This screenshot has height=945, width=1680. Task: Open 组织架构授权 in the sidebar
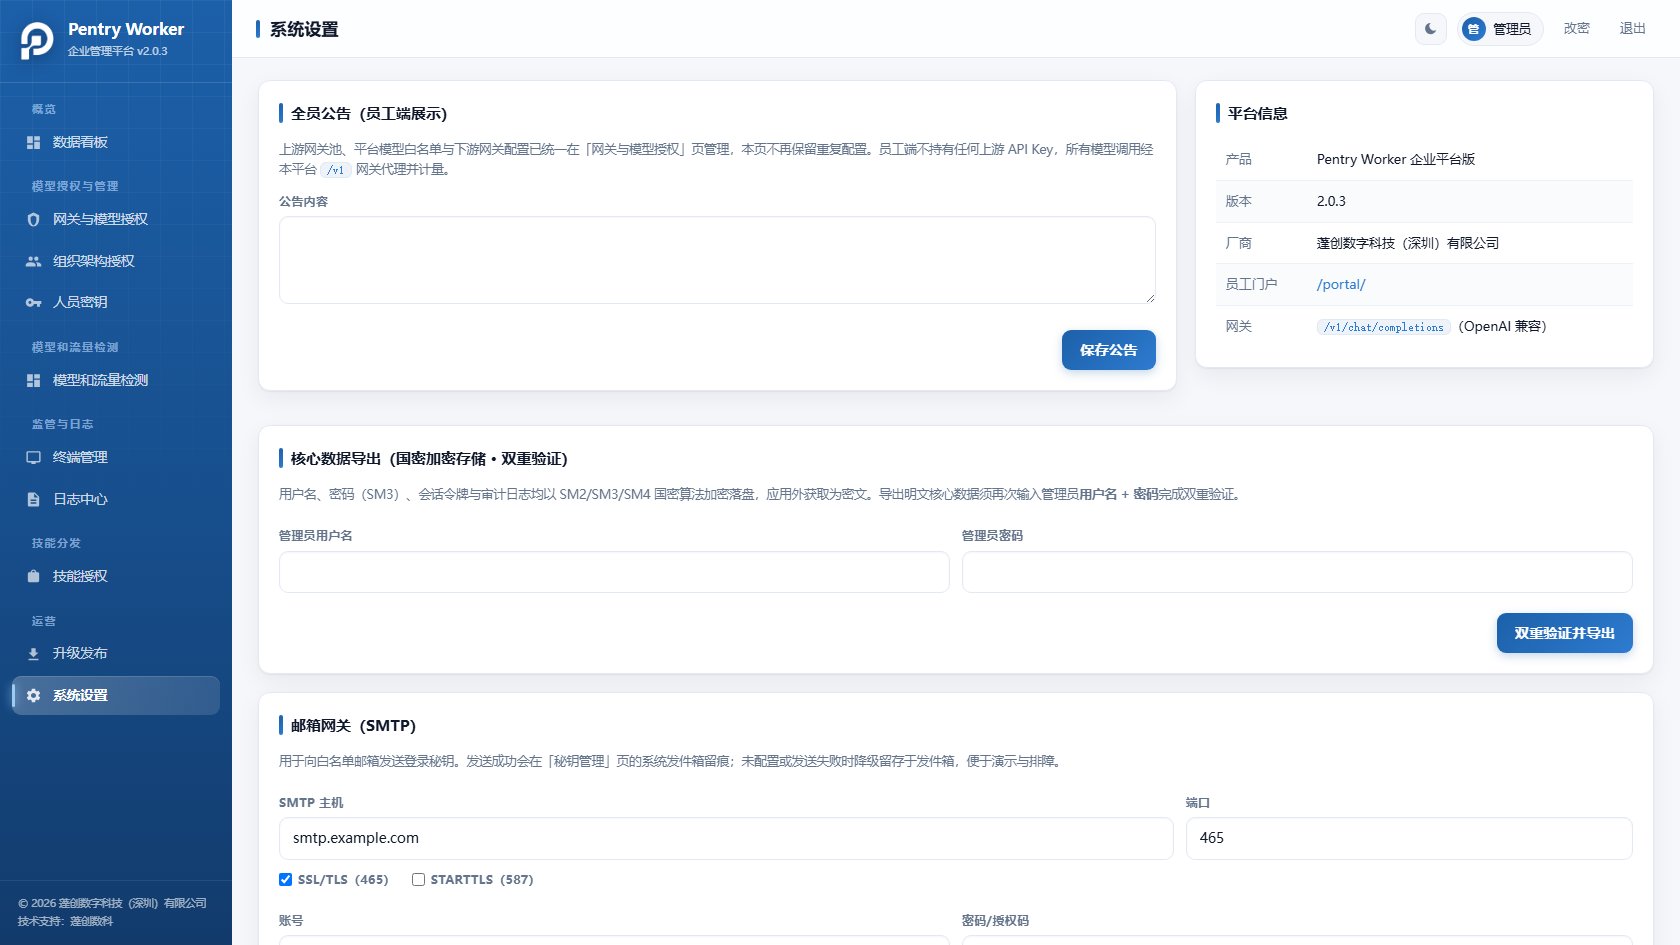(x=116, y=261)
